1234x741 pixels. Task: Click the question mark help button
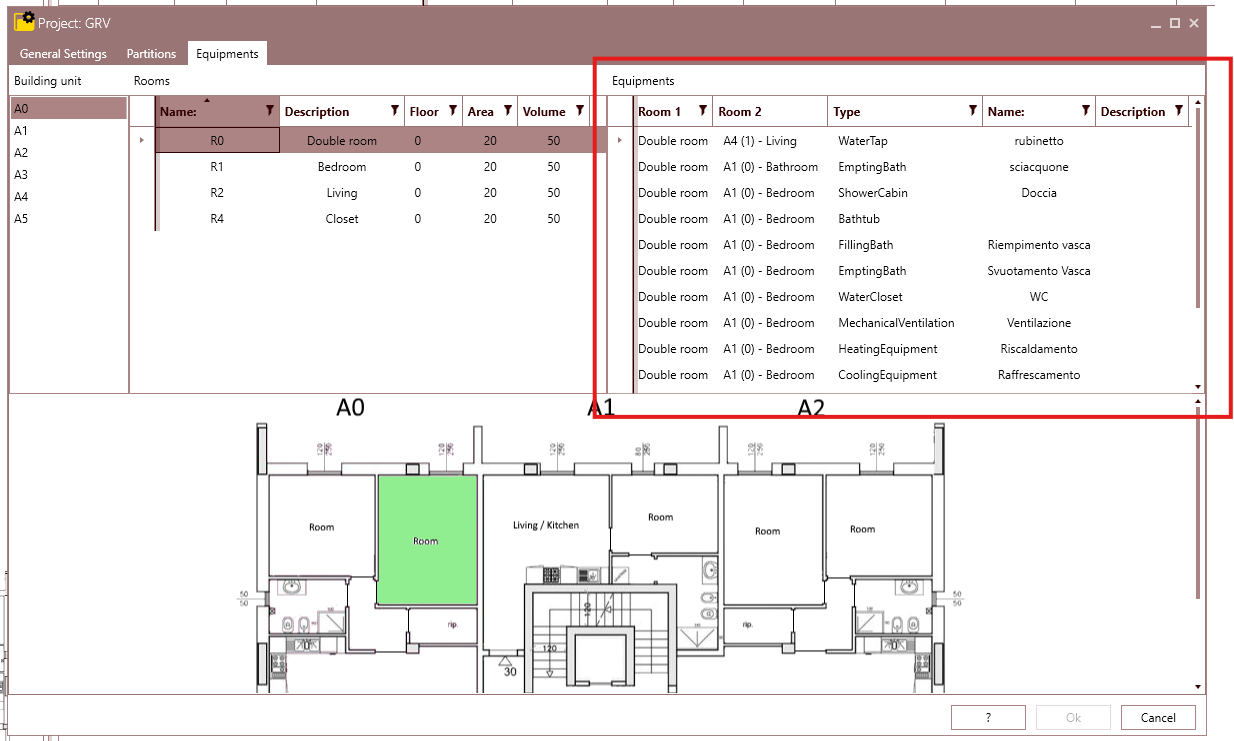tap(988, 717)
